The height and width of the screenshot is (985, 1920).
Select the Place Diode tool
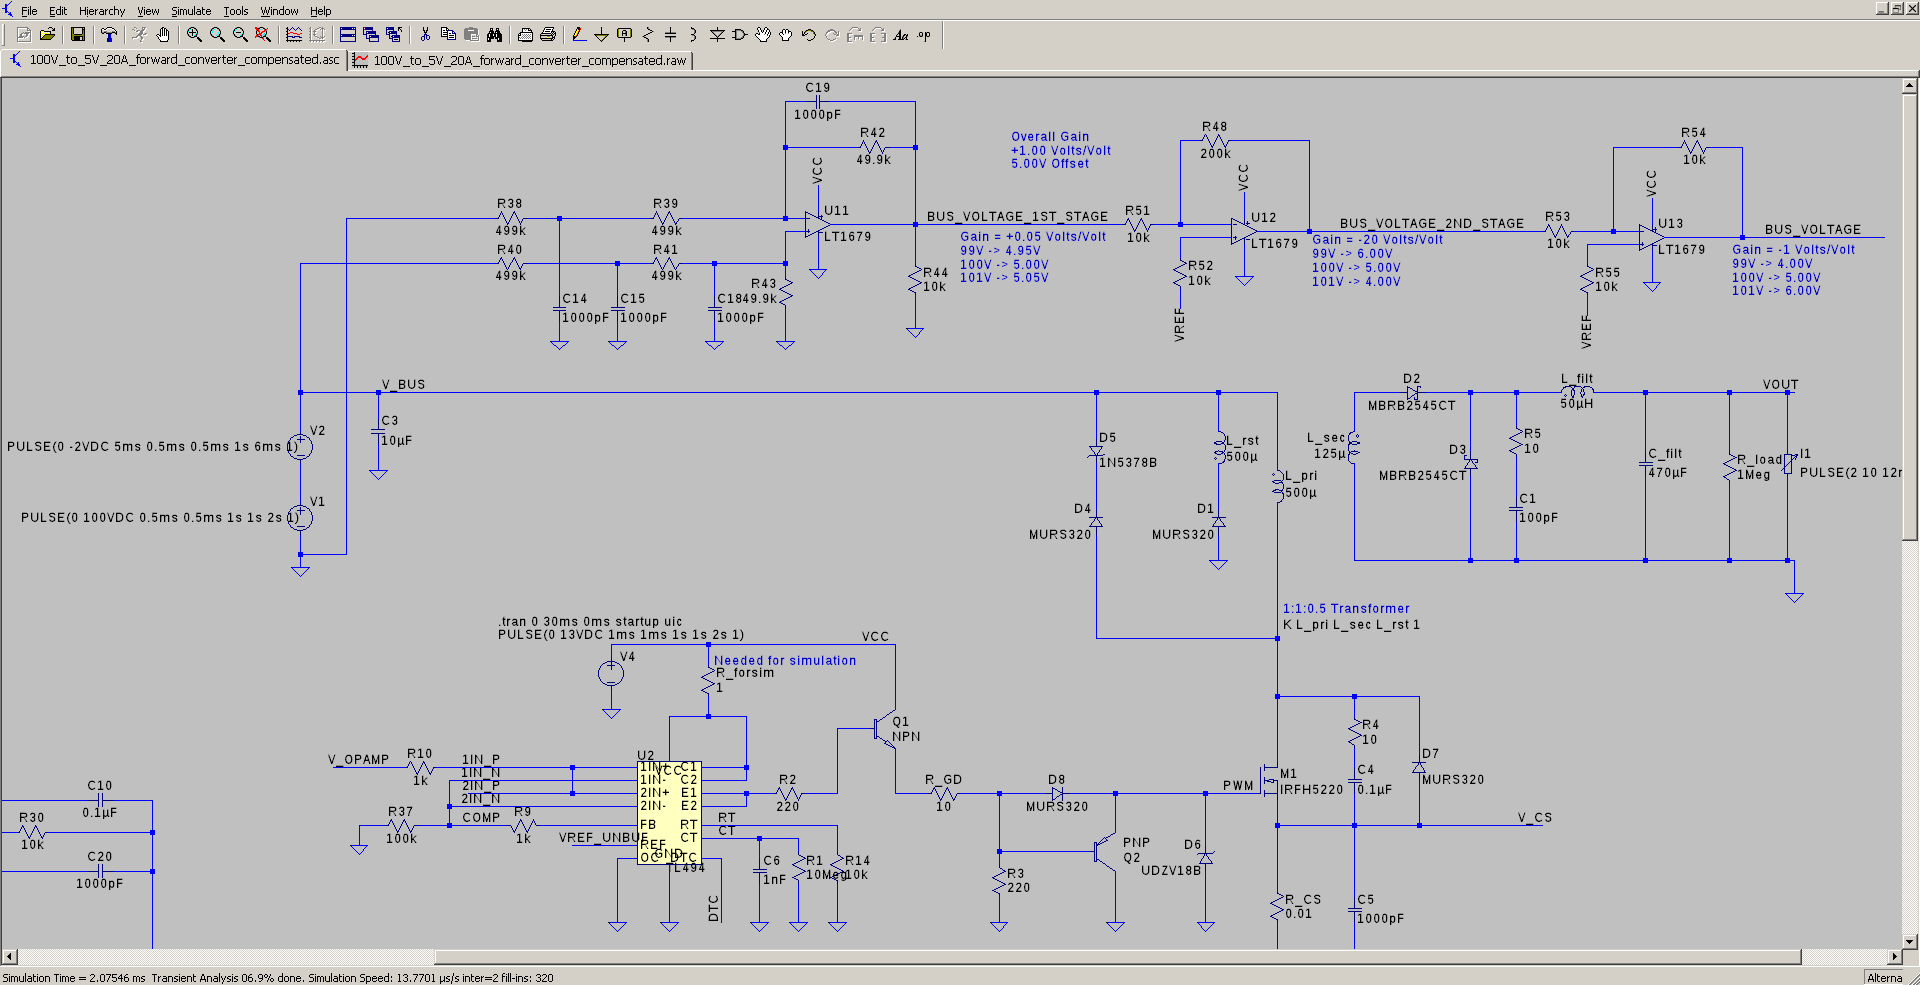tap(717, 35)
